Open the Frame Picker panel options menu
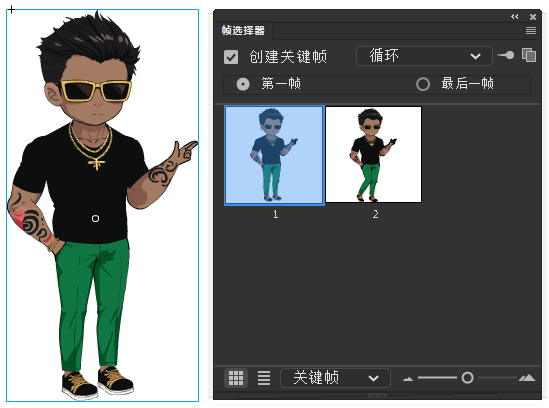The height and width of the screenshot is (408, 549). click(x=531, y=31)
